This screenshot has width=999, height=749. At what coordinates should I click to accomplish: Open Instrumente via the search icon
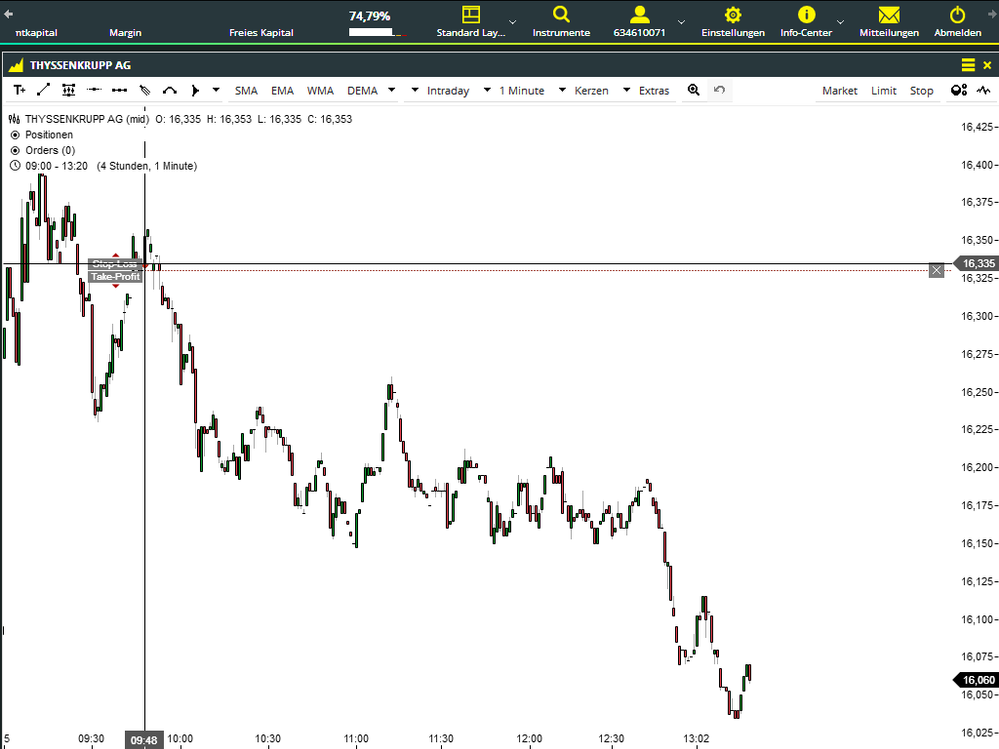point(560,22)
